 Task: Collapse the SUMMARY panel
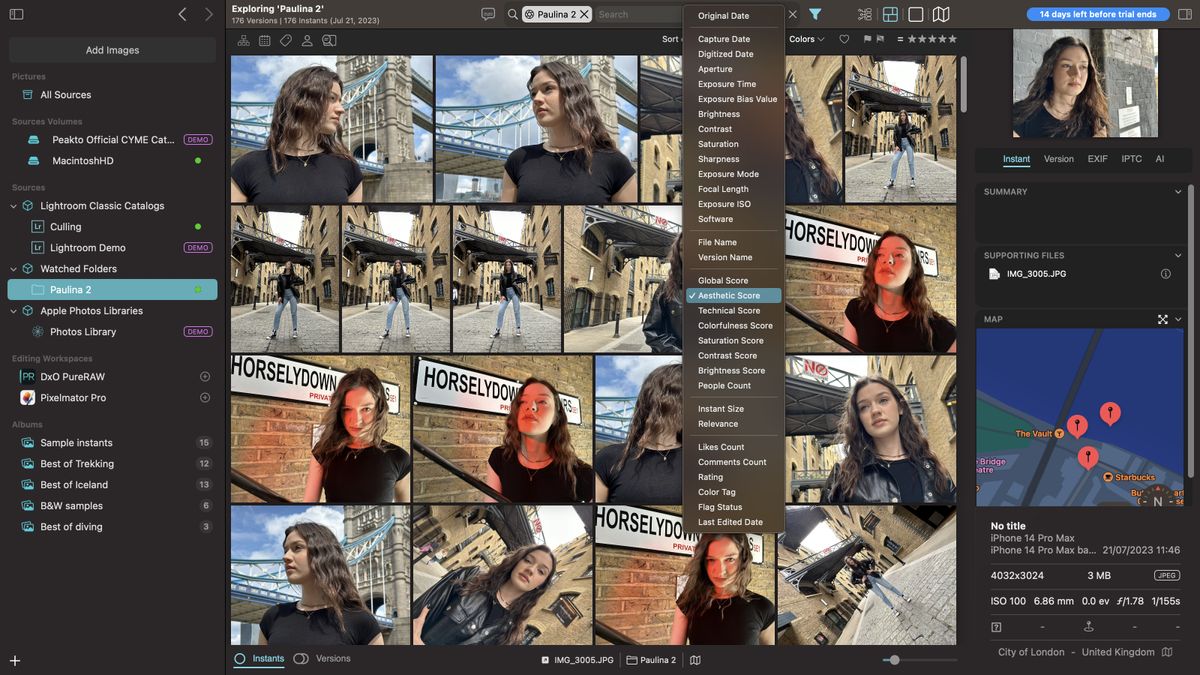click(1177, 191)
